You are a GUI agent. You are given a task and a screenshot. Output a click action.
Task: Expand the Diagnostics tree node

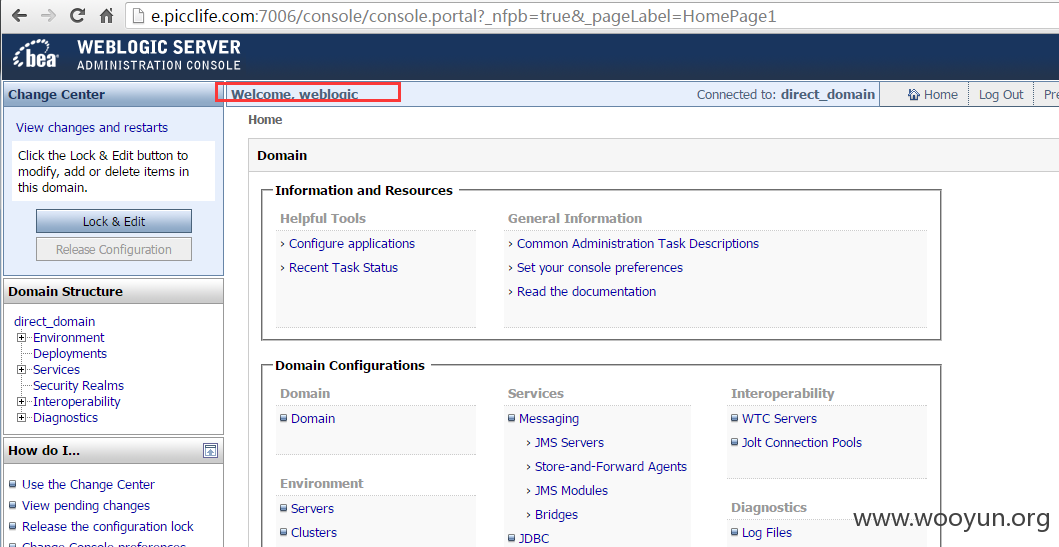click(22, 417)
